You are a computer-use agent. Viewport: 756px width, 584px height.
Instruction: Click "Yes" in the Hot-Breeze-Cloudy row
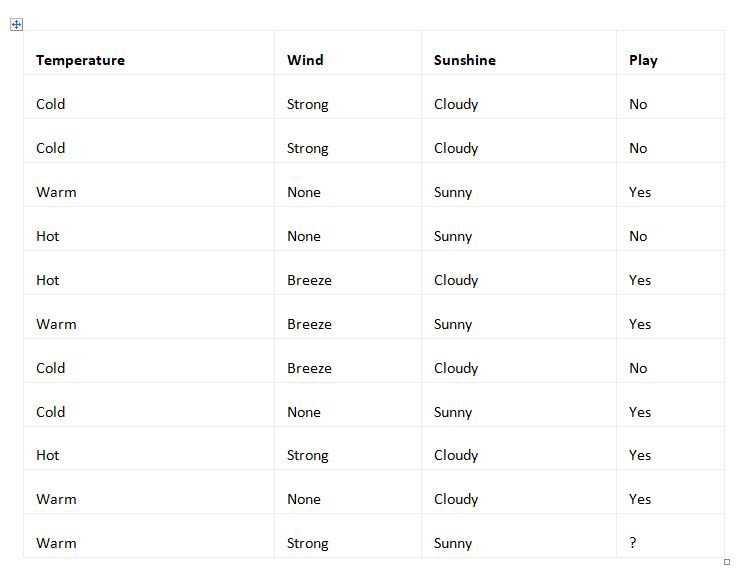[640, 280]
